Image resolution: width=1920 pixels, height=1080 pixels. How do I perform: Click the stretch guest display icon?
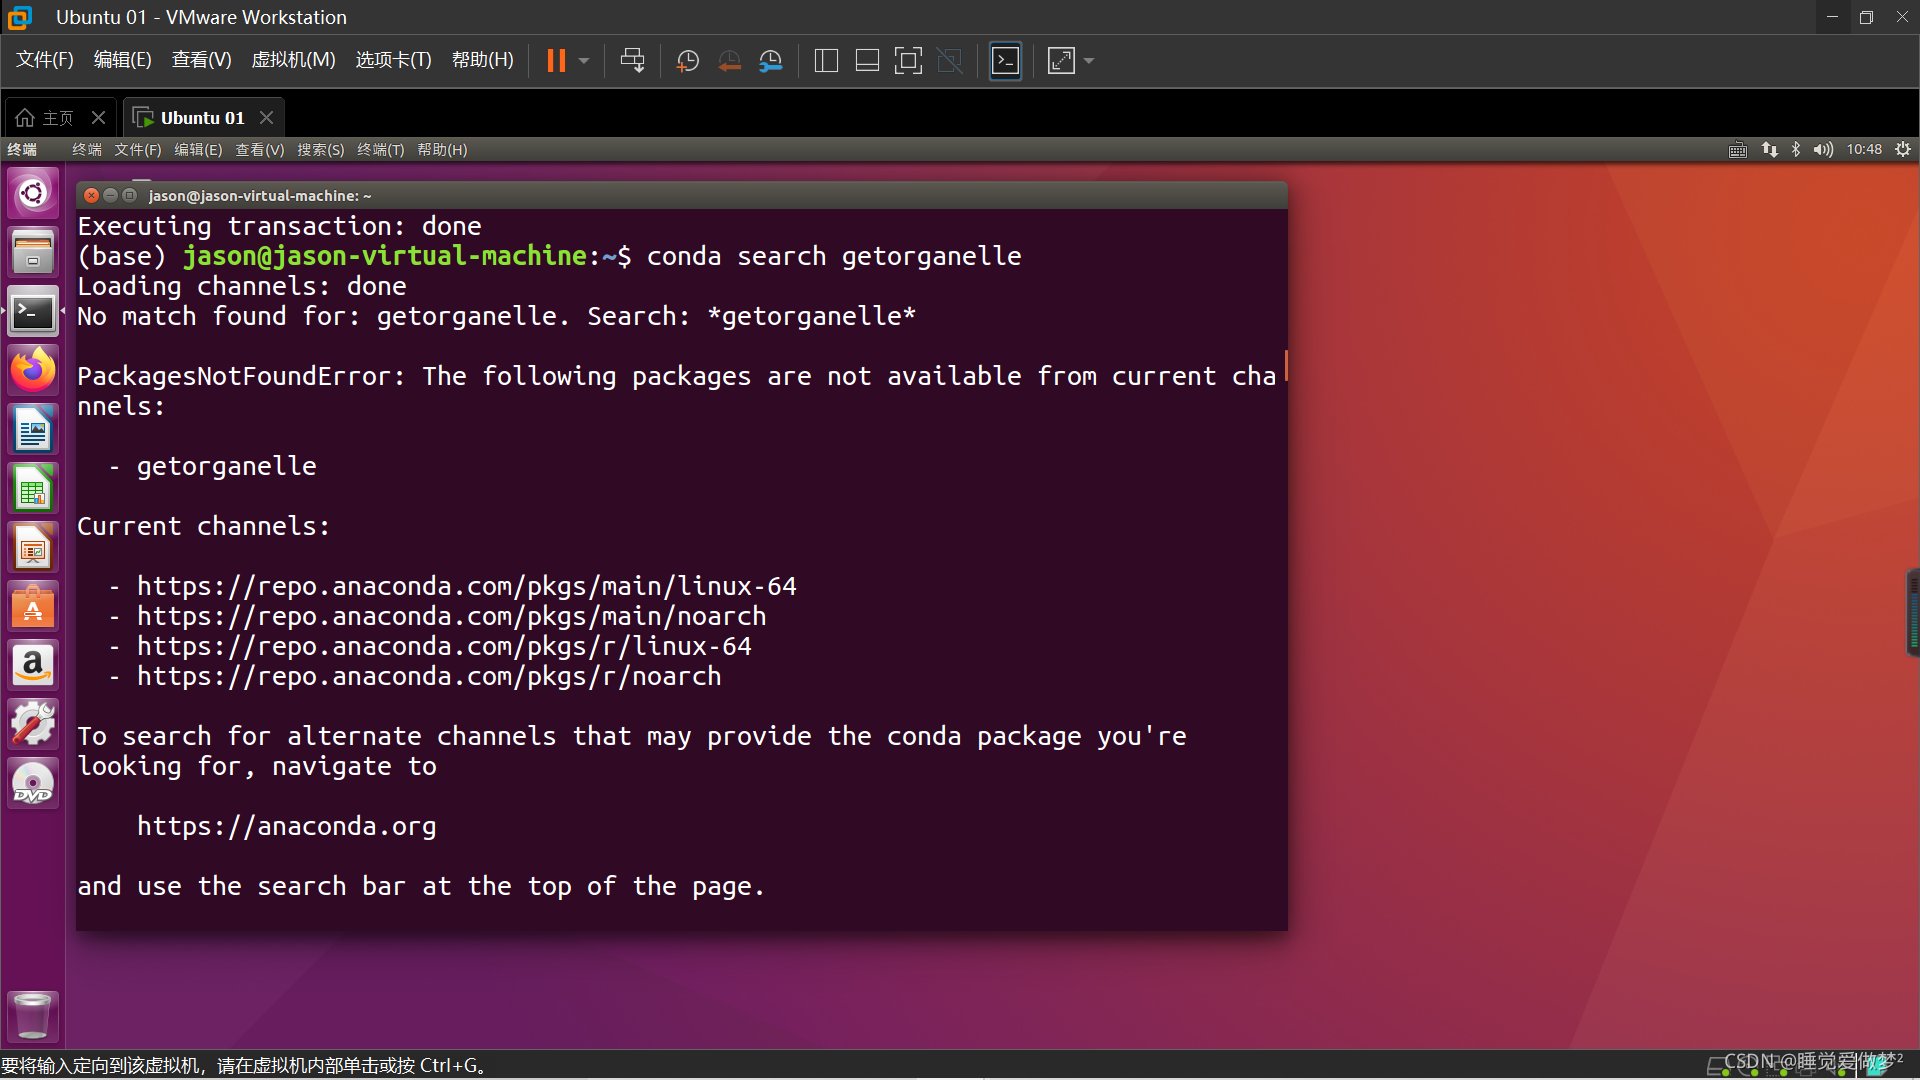pos(1061,61)
